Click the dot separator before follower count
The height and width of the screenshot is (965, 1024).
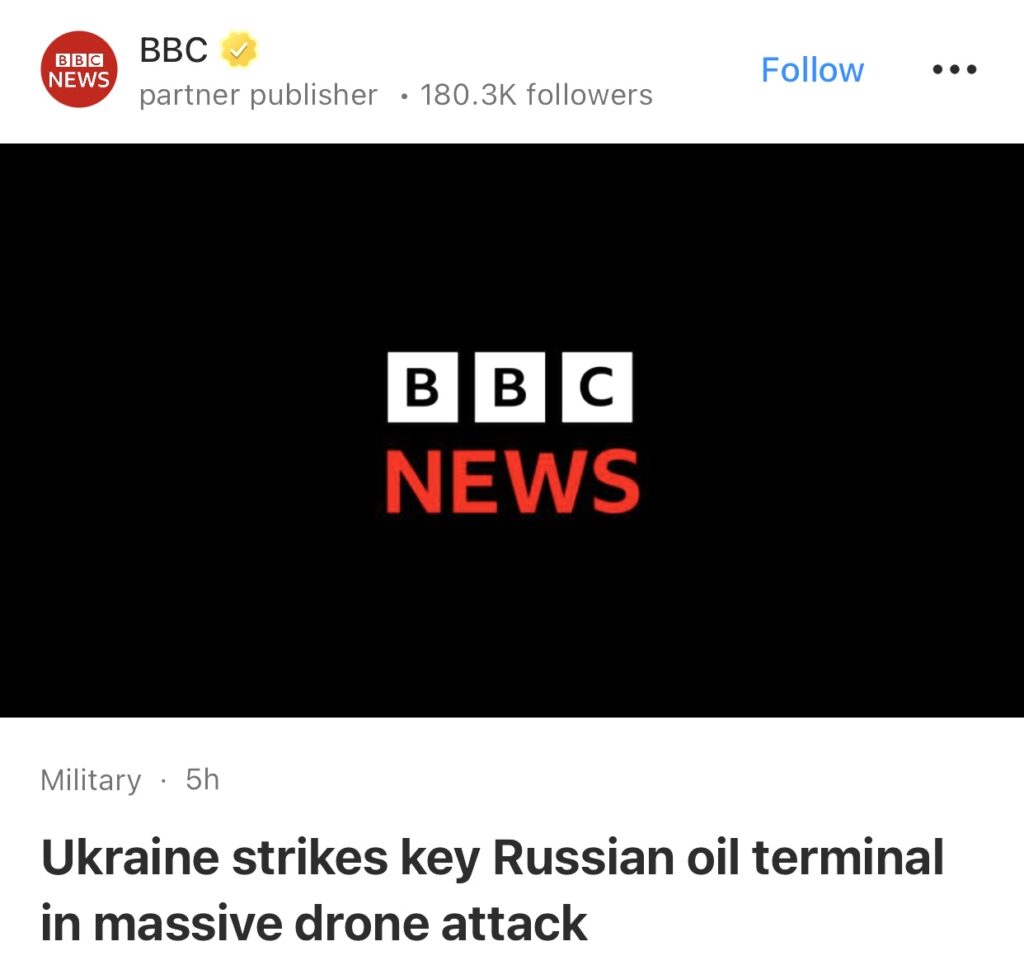click(x=403, y=96)
